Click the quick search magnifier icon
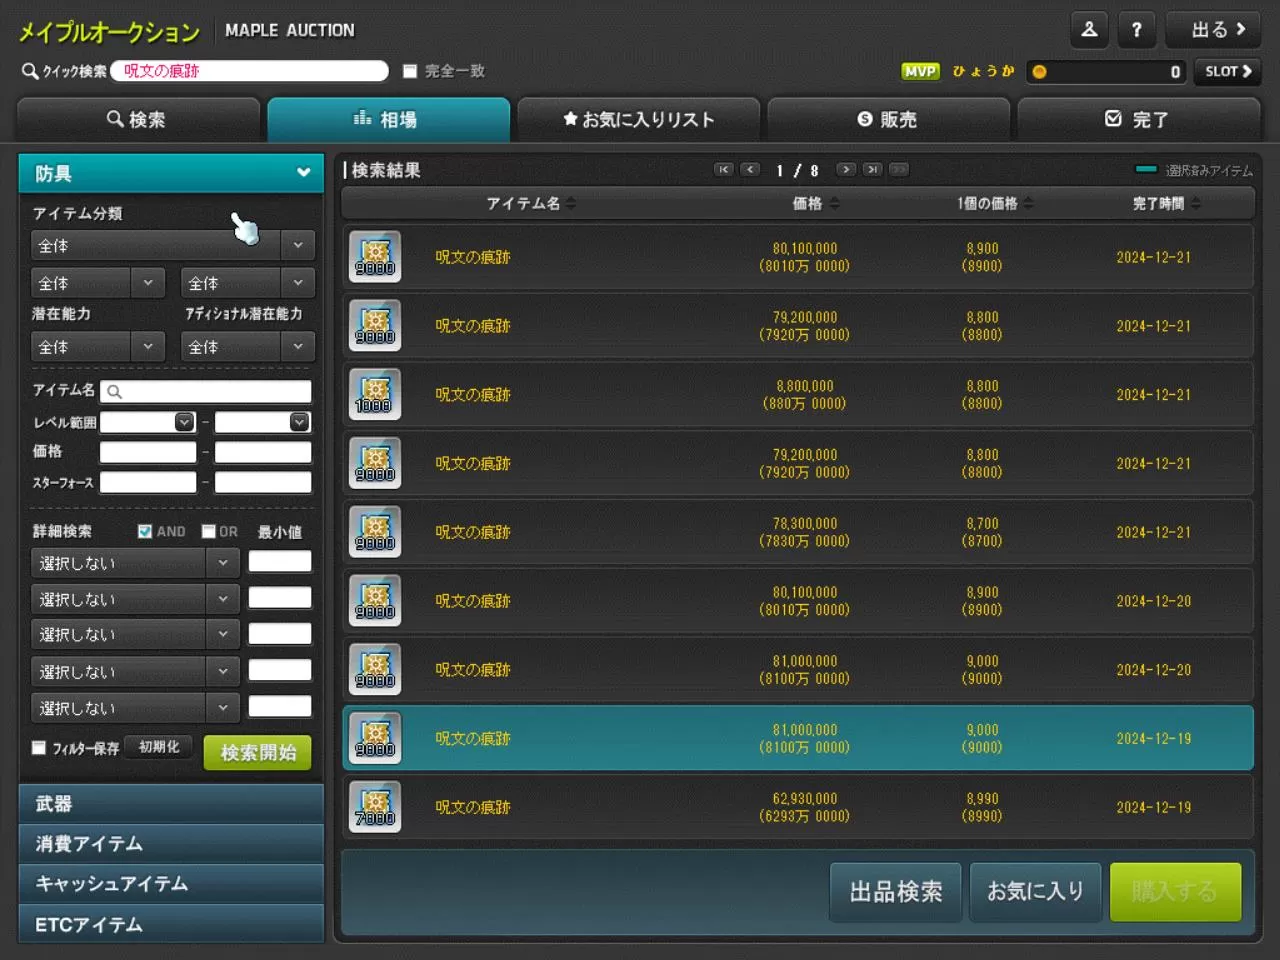This screenshot has height=960, width=1280. click(30, 71)
